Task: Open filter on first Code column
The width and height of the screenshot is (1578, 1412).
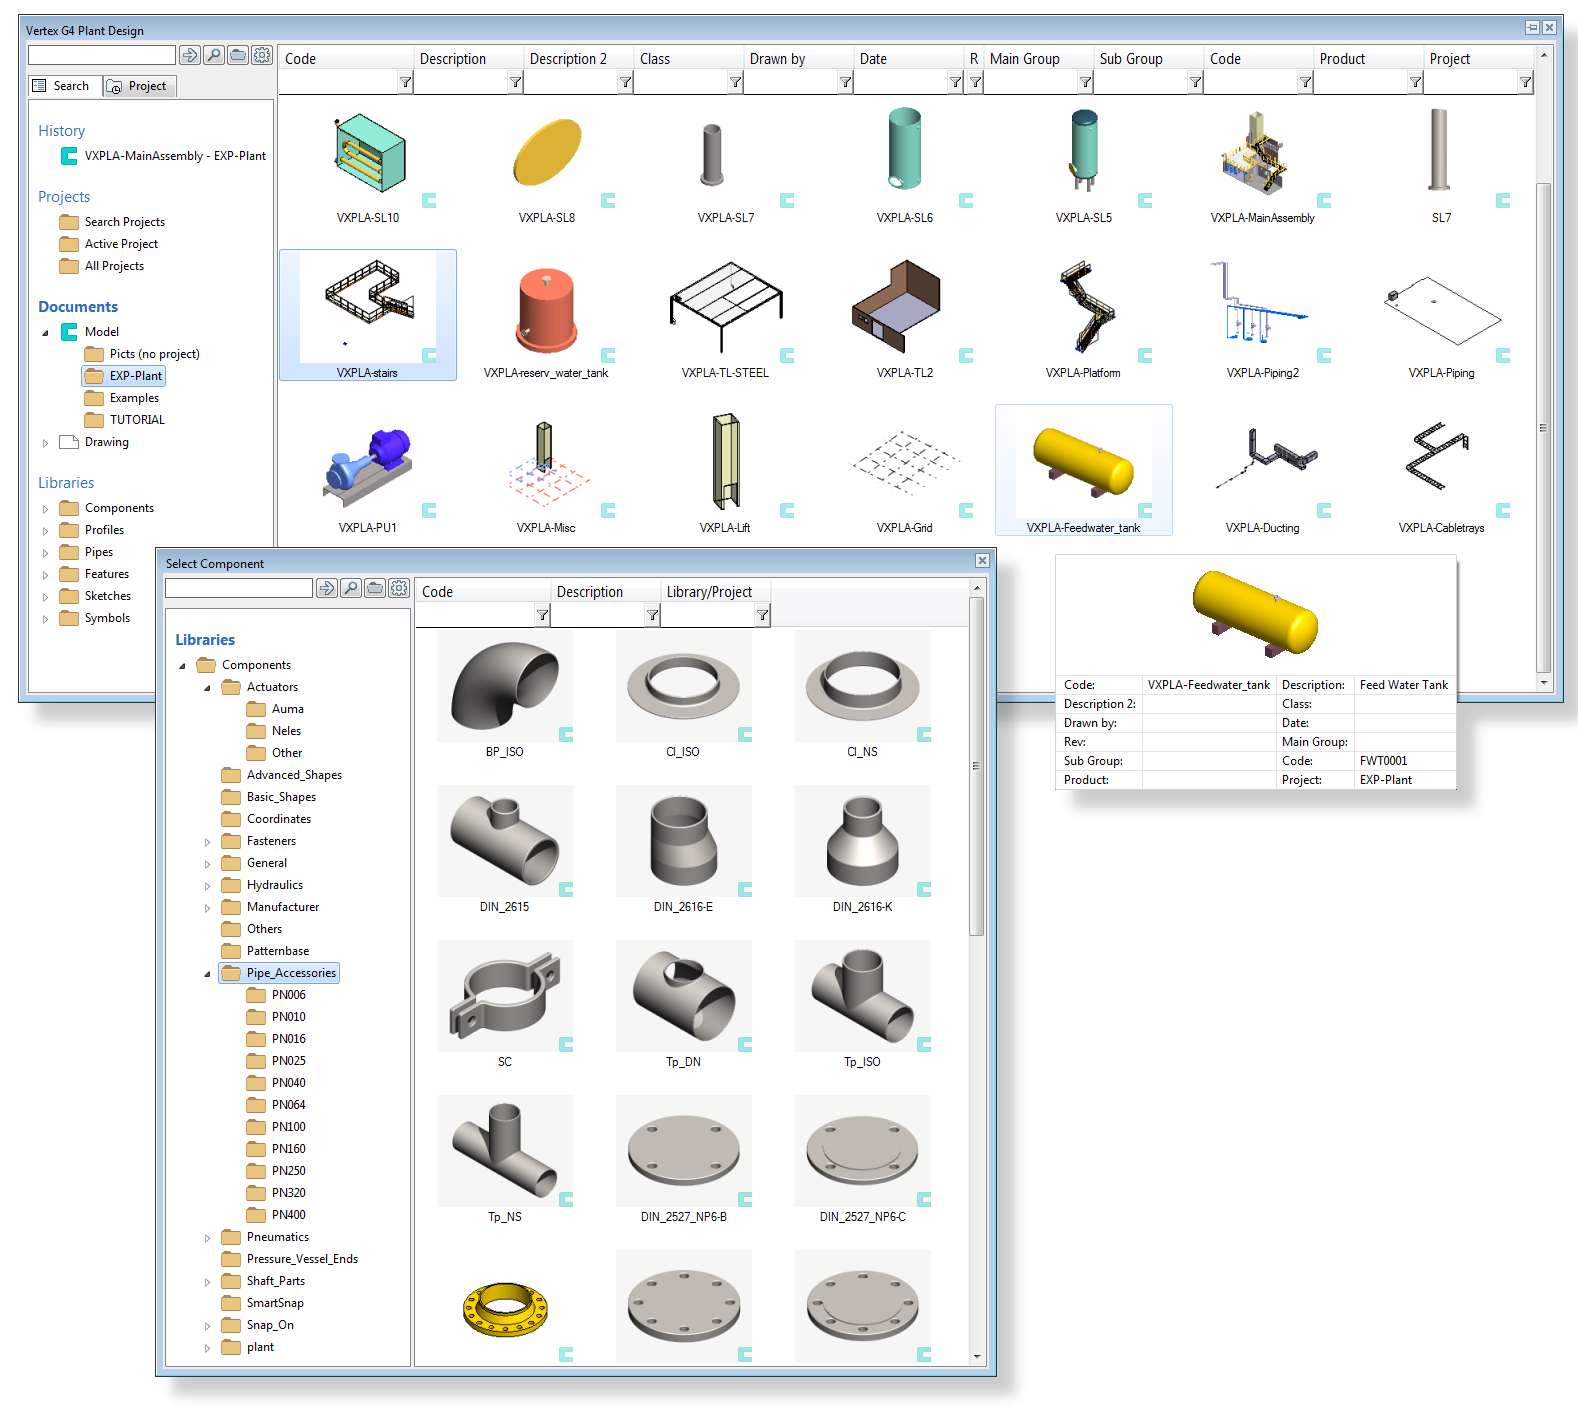Action: tap(405, 82)
